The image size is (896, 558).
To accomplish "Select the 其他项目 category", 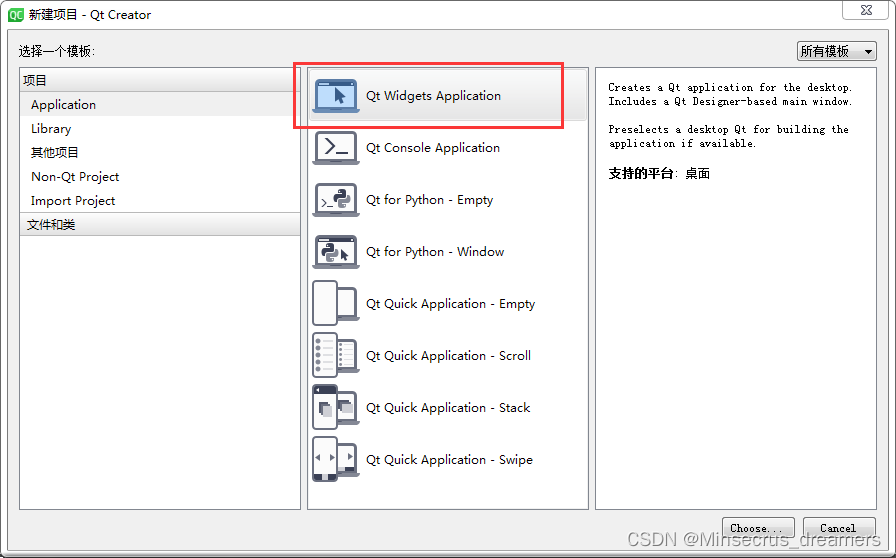I will click(159, 153).
